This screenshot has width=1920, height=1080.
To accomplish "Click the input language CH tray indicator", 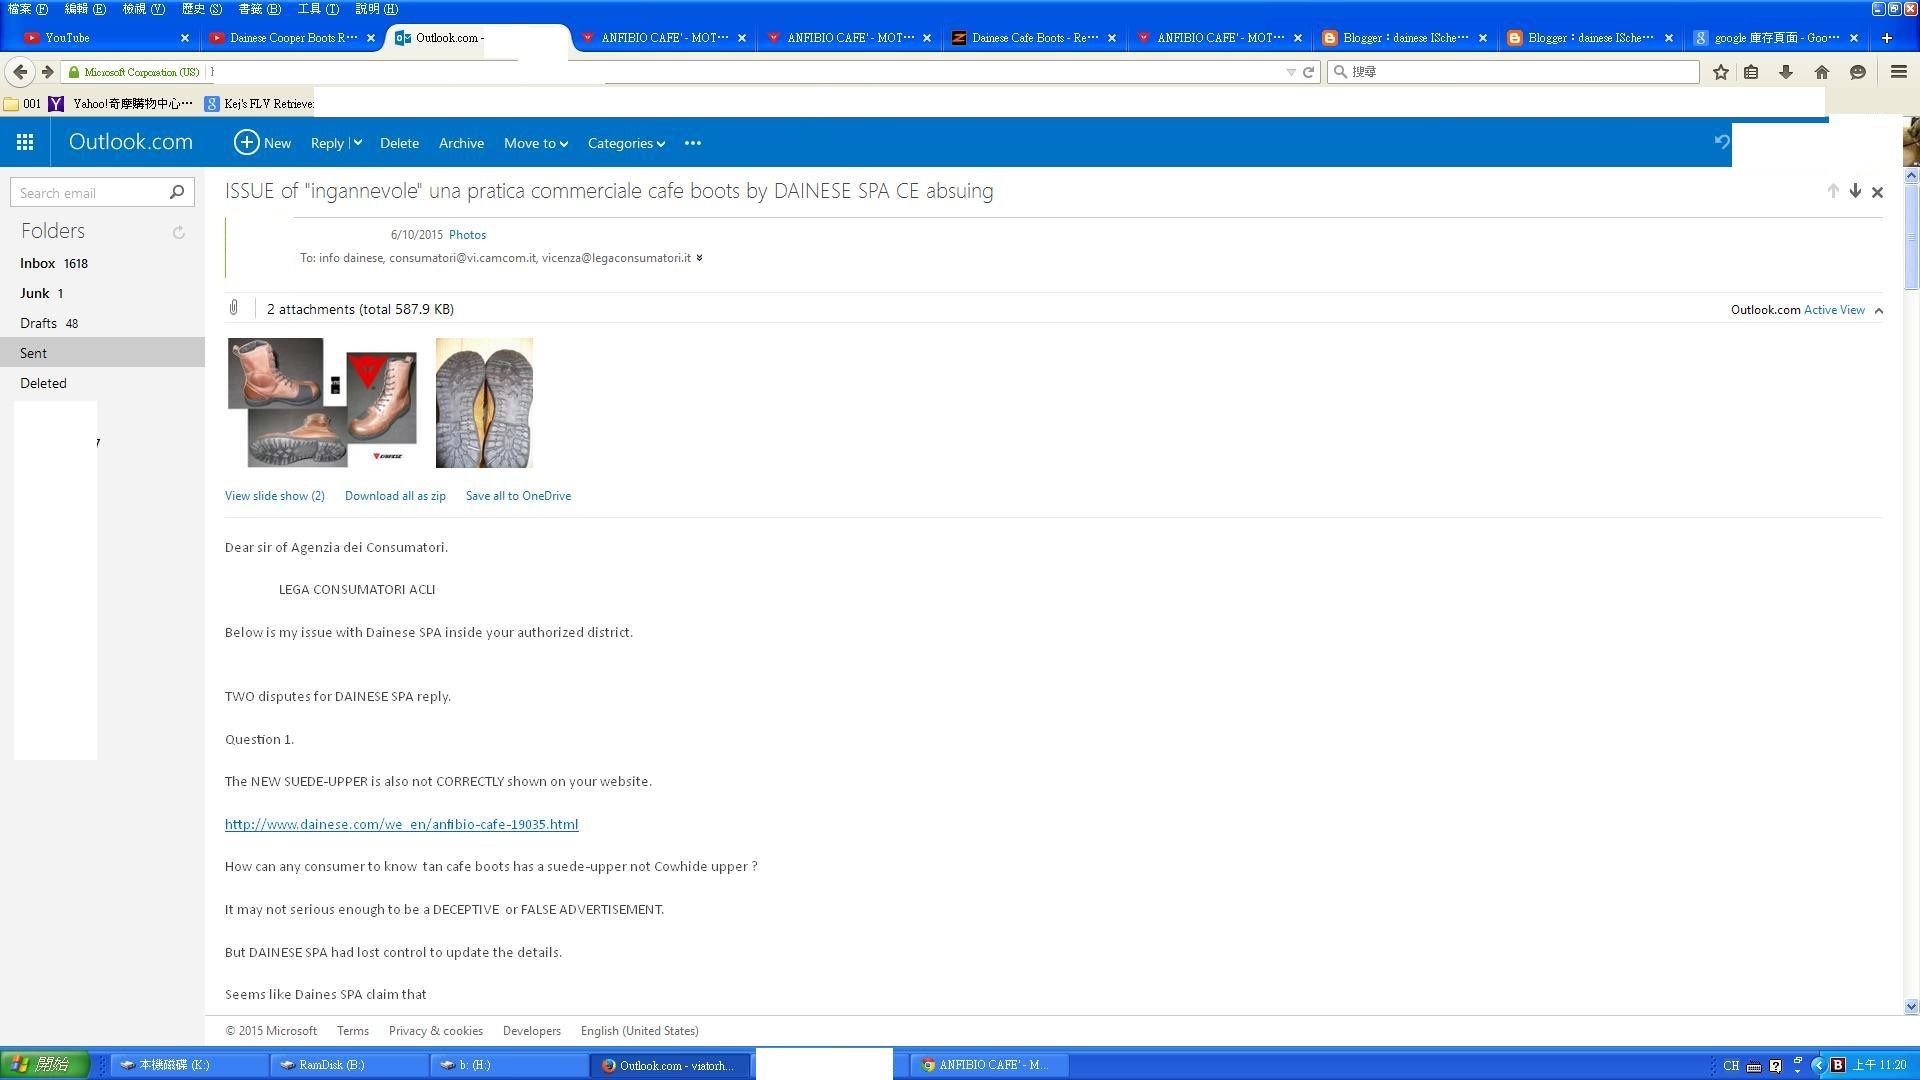I will pos(1731,1065).
